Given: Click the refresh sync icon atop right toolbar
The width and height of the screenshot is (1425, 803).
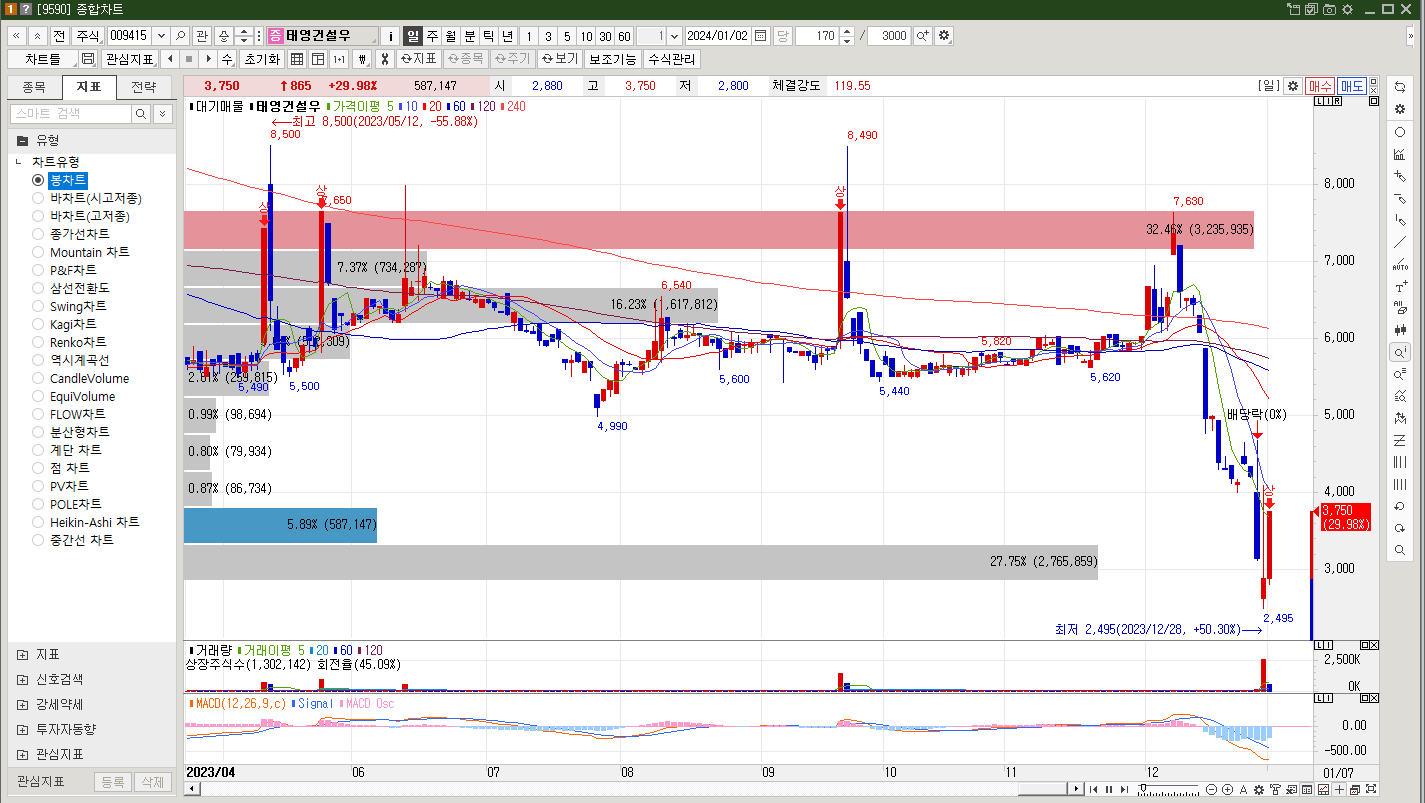Looking at the screenshot, I should pyautogui.click(x=1400, y=86).
